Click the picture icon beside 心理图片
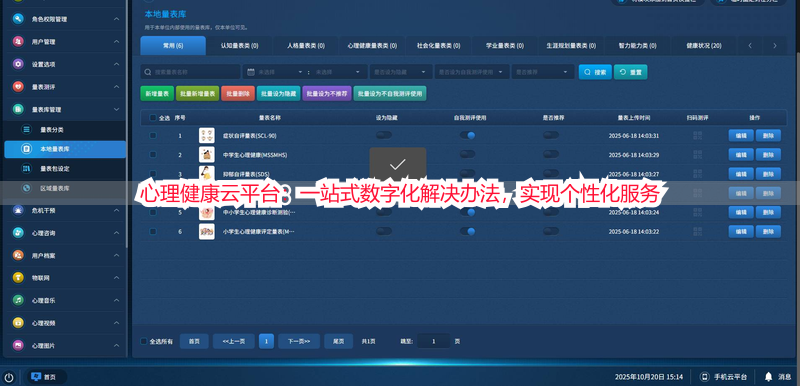Image resolution: width=800 pixels, height=386 pixels. pos(18,345)
